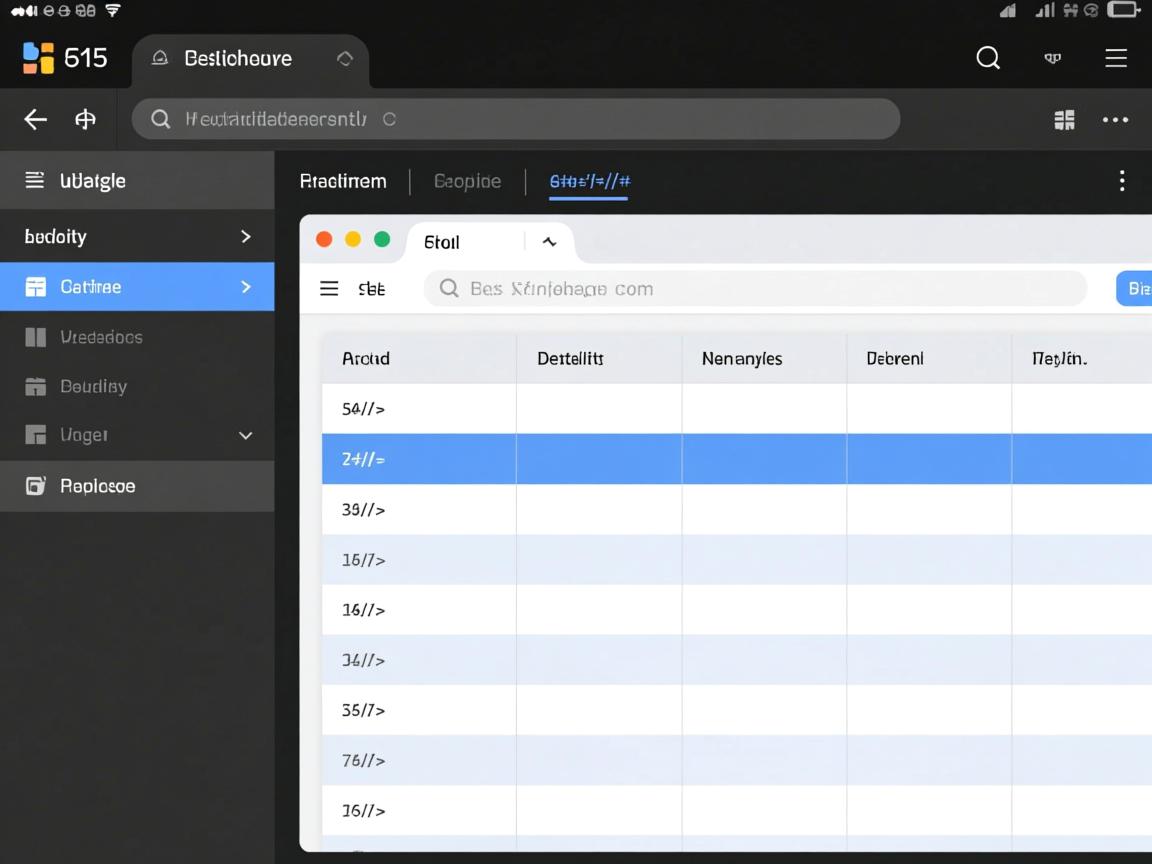Image resolution: width=1152 pixels, height=864 pixels.
Task: Expand the Uoget sidebar dropdown arrow
Action: pyautogui.click(x=246, y=436)
